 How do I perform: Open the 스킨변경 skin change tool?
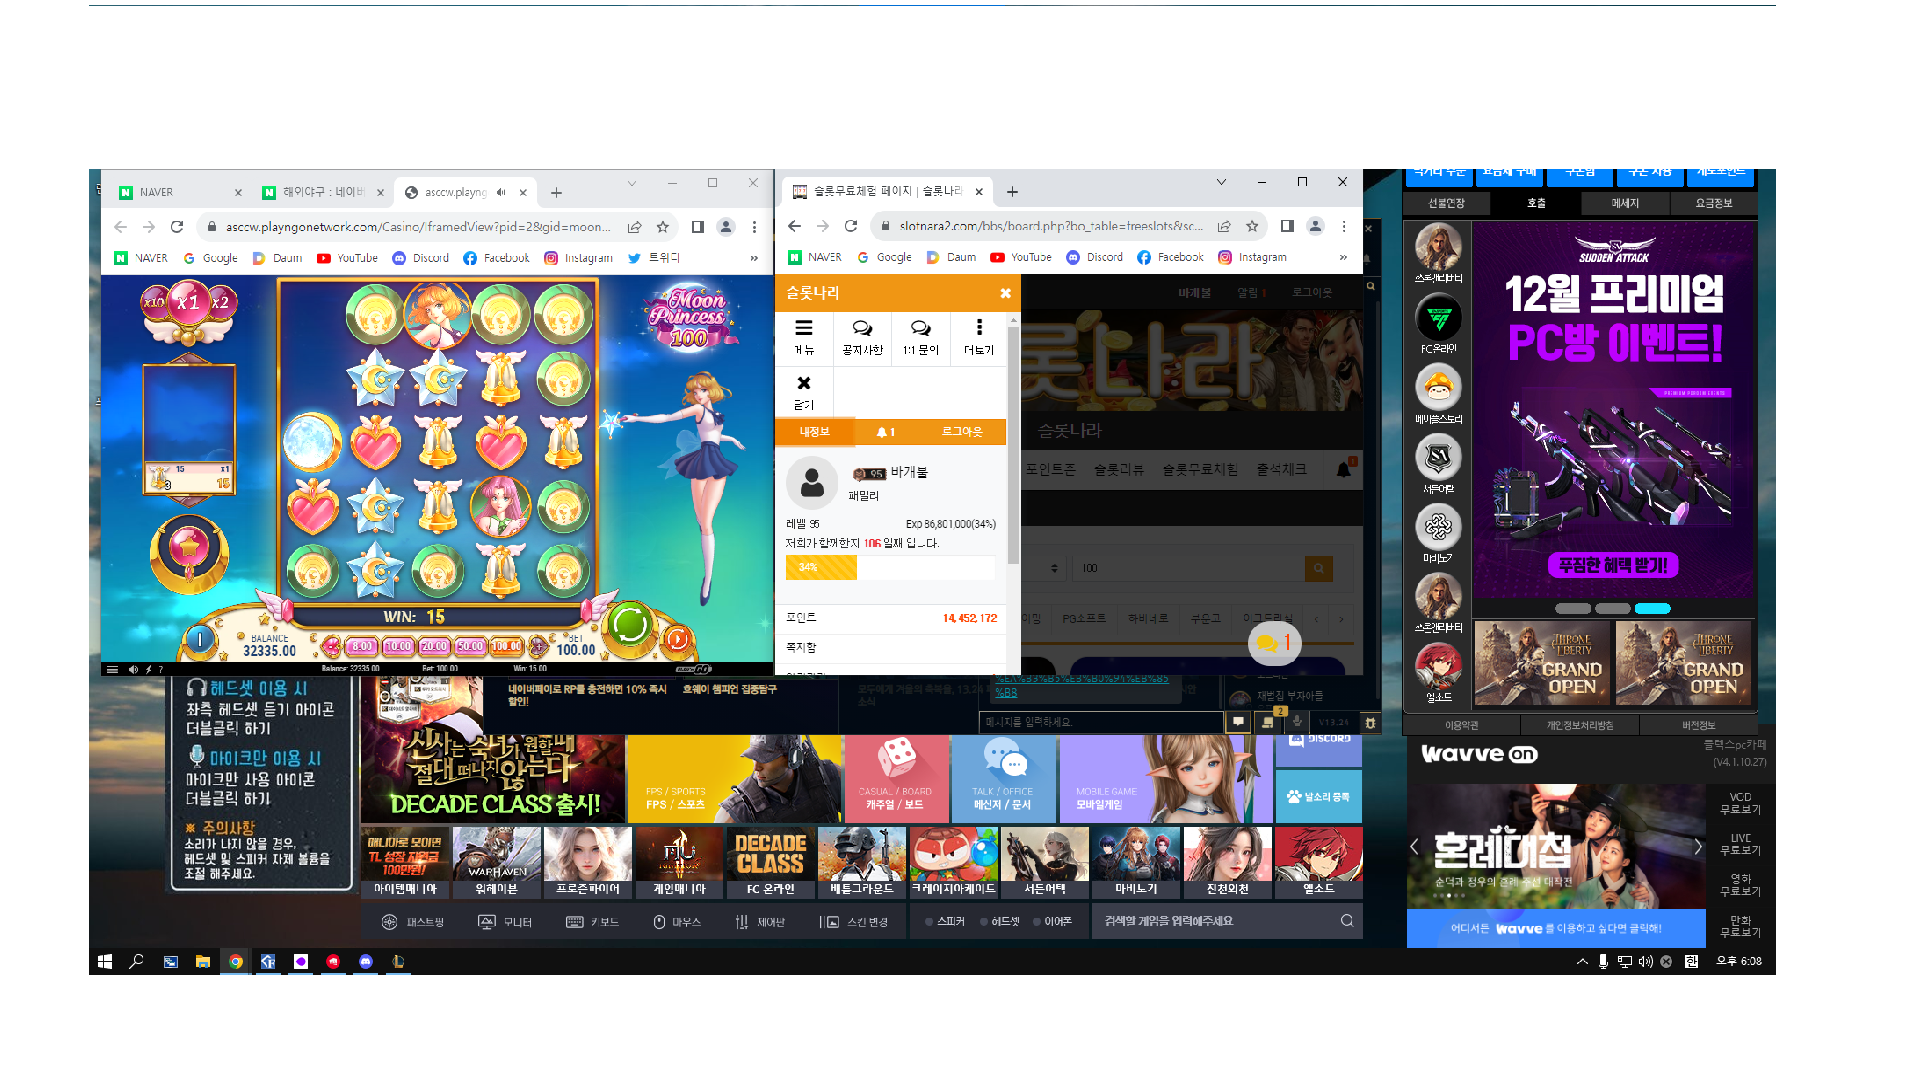[854, 922]
